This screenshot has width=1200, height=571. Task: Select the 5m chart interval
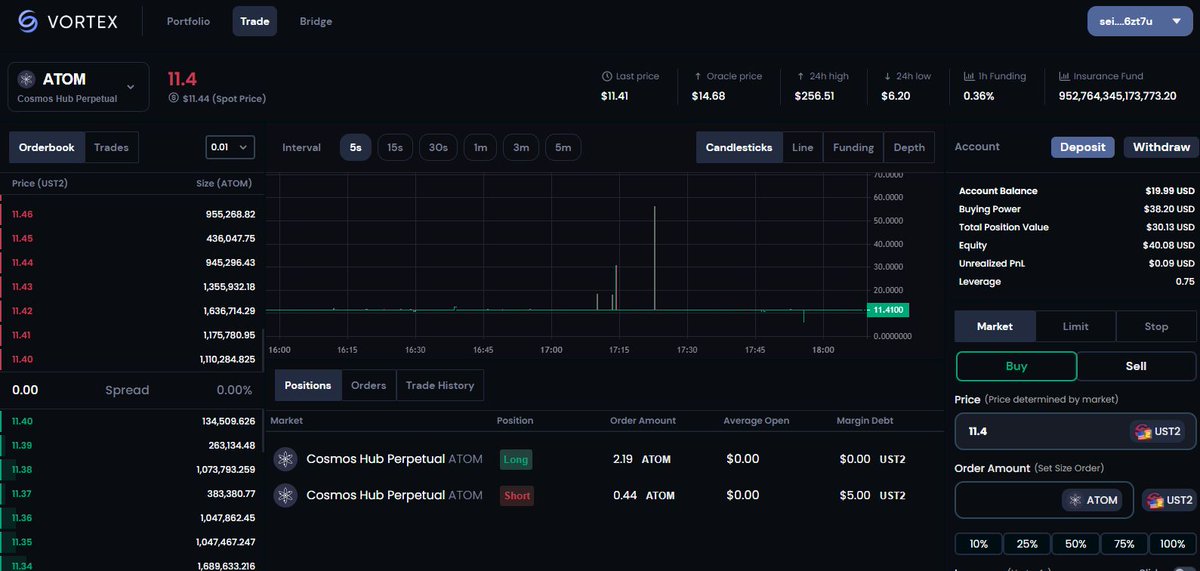coord(563,147)
